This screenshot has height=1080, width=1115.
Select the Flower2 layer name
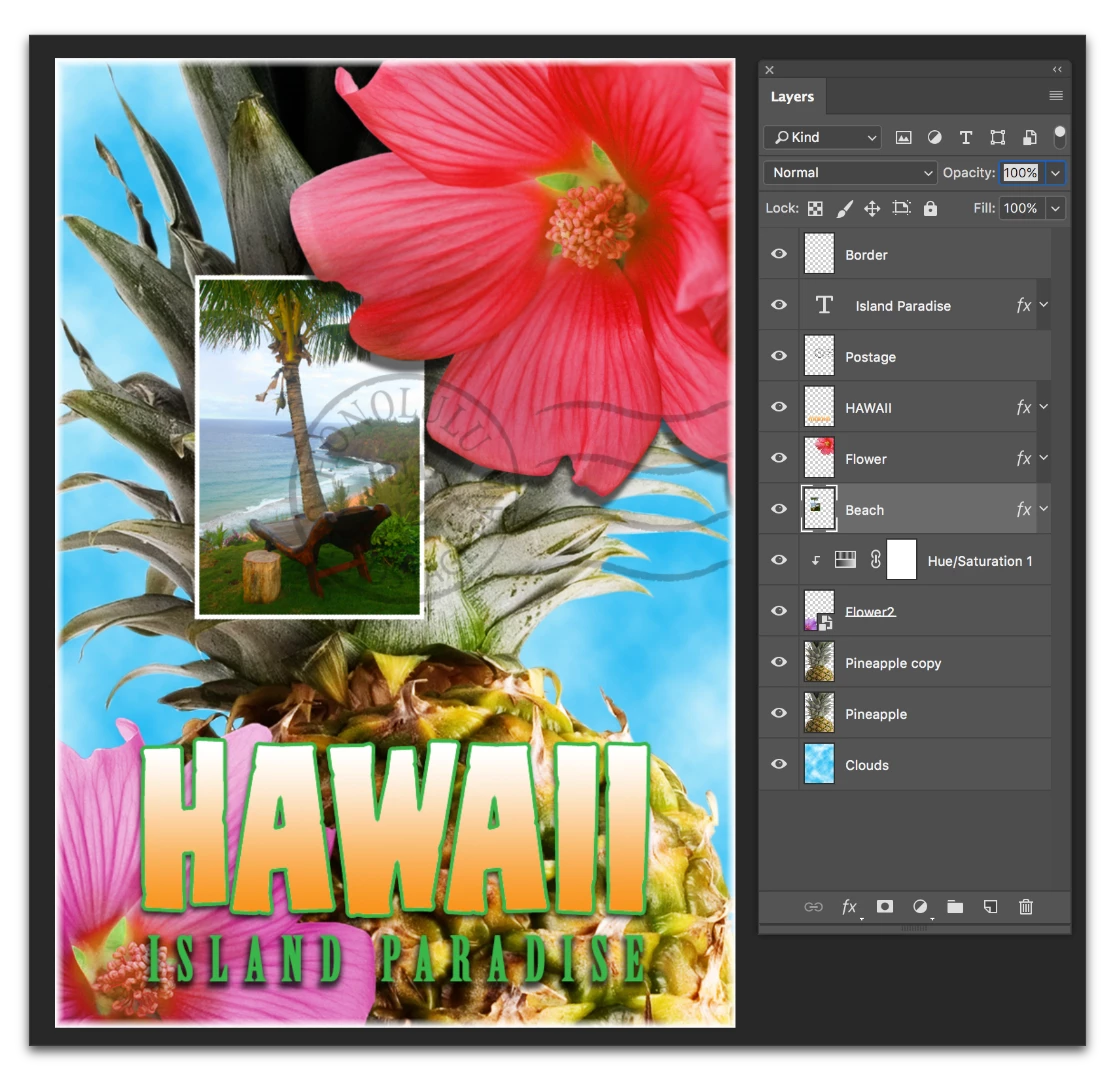point(870,611)
